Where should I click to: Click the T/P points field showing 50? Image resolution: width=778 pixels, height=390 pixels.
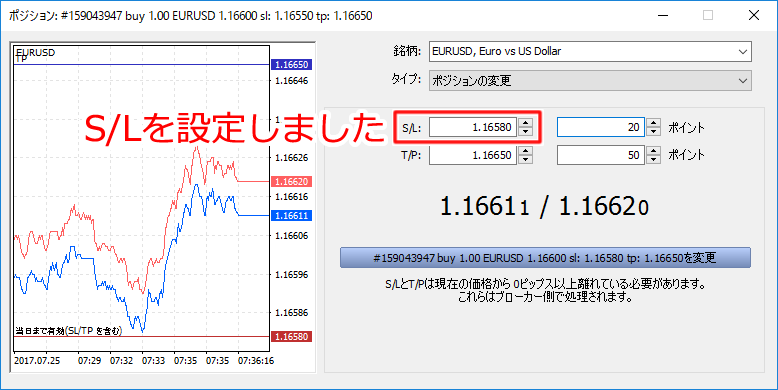point(601,155)
